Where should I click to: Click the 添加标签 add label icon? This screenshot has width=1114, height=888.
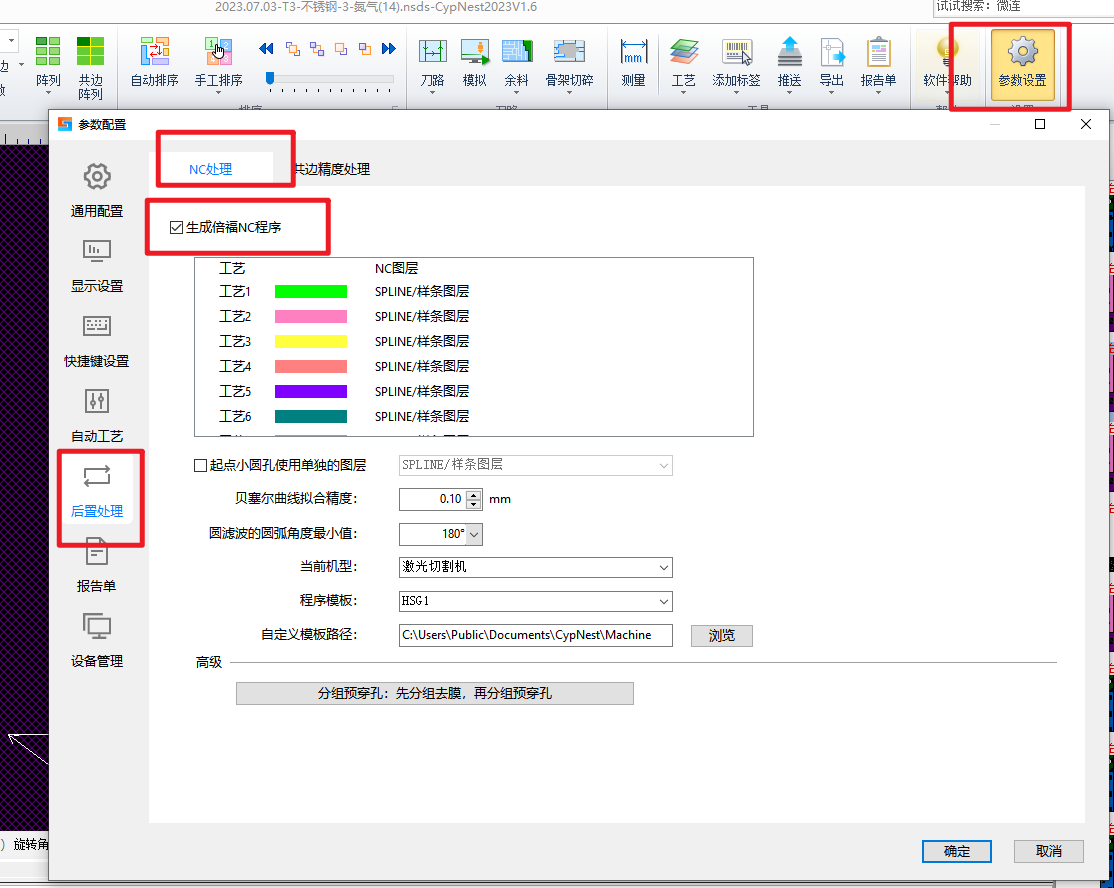pyautogui.click(x=736, y=53)
